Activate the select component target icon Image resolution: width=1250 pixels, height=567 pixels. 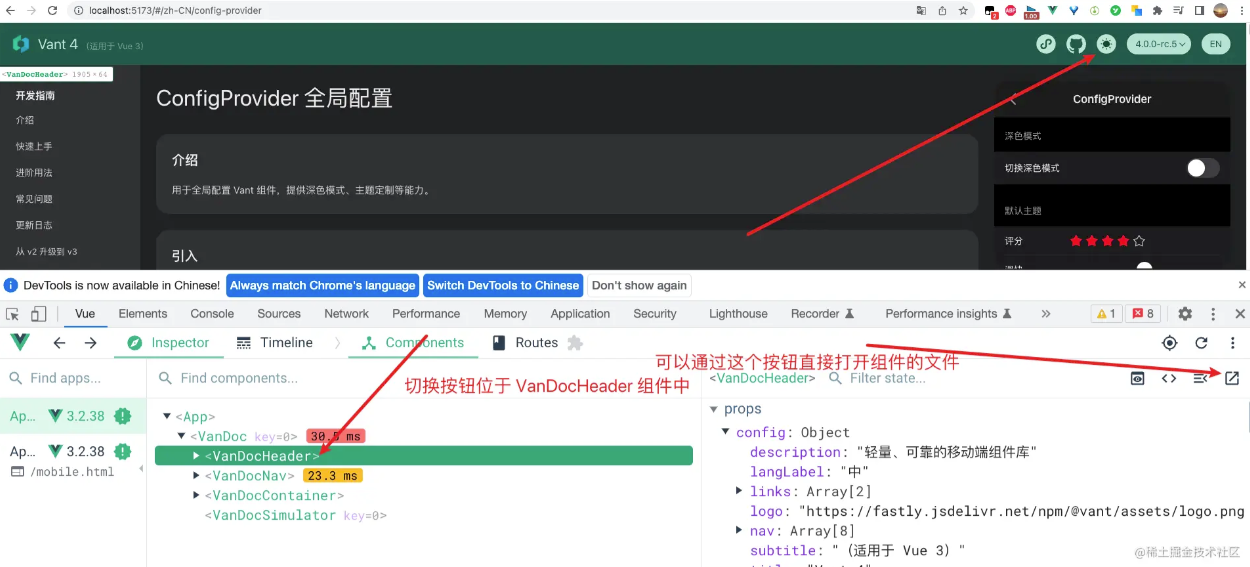click(1169, 343)
